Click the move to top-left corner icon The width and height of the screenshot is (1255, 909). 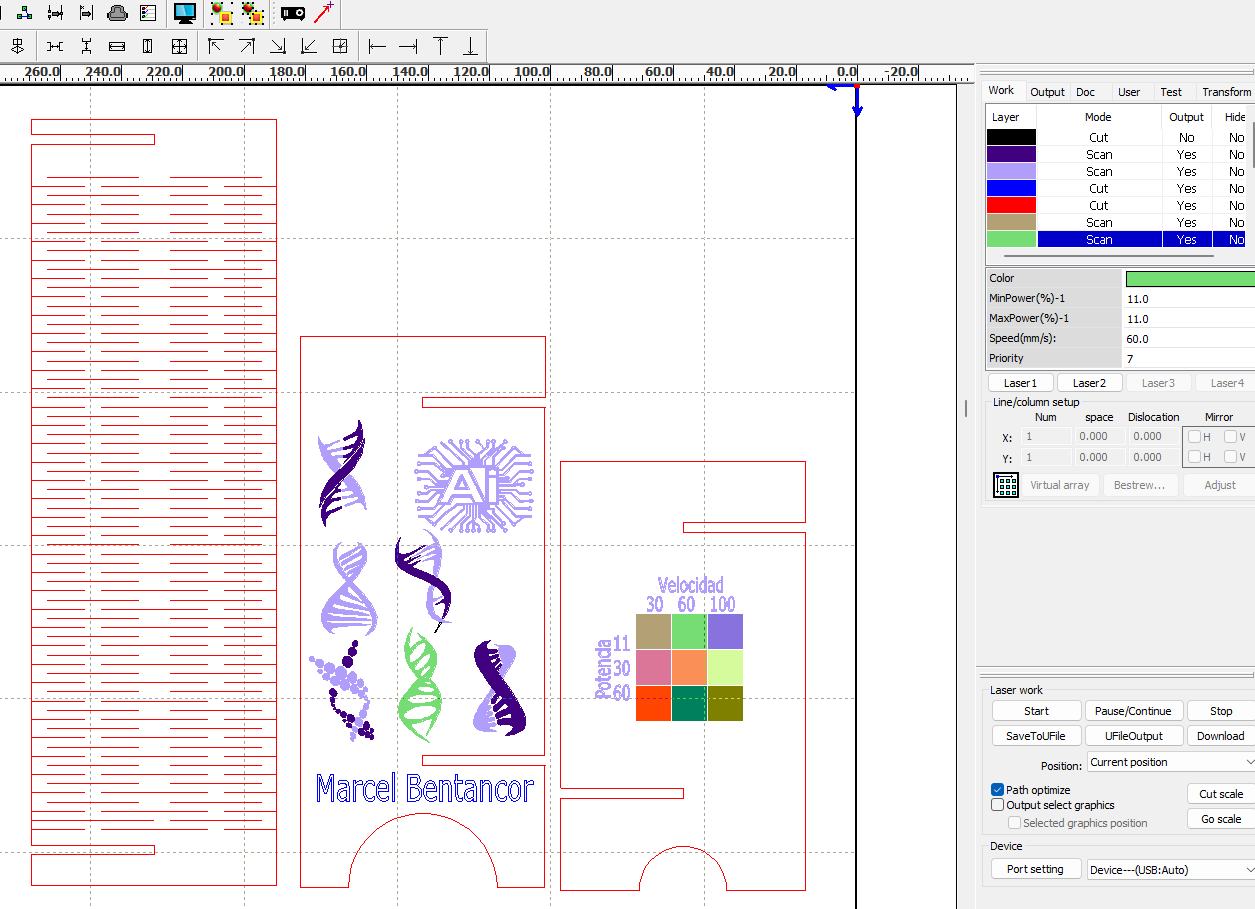point(215,46)
